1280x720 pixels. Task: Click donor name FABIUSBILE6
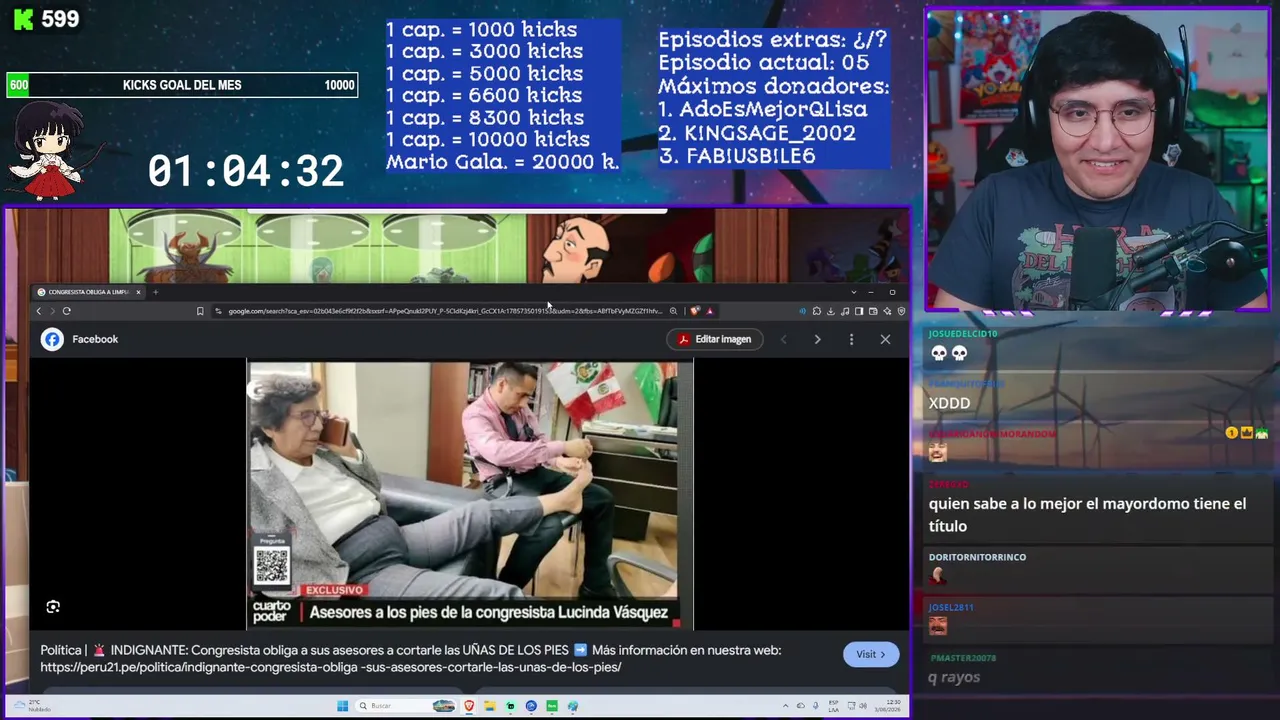751,156
